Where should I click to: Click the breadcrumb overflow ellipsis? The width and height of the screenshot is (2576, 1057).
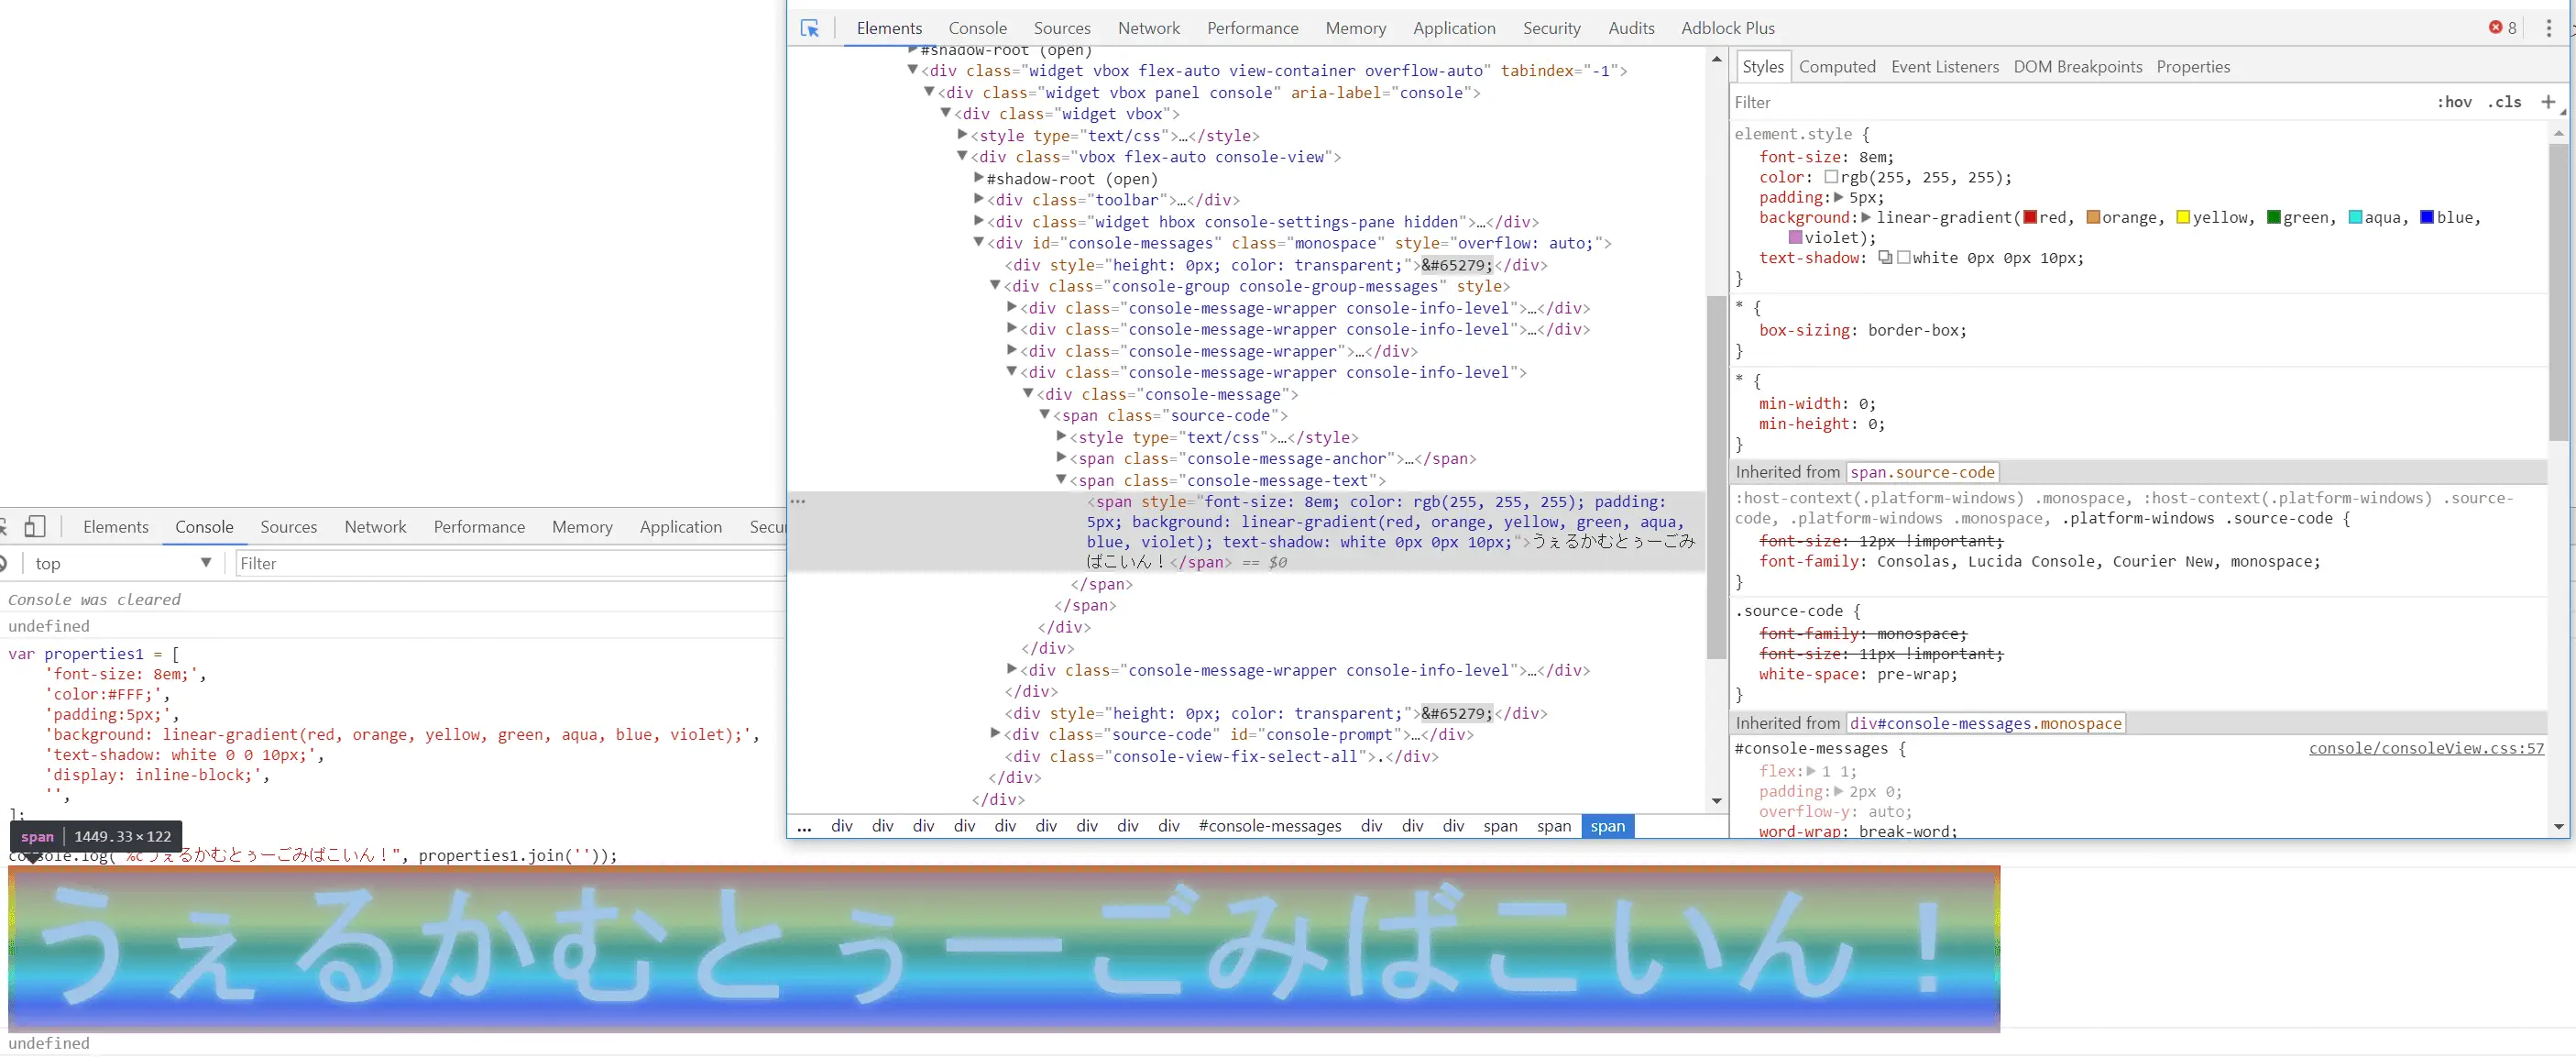pyautogui.click(x=804, y=827)
